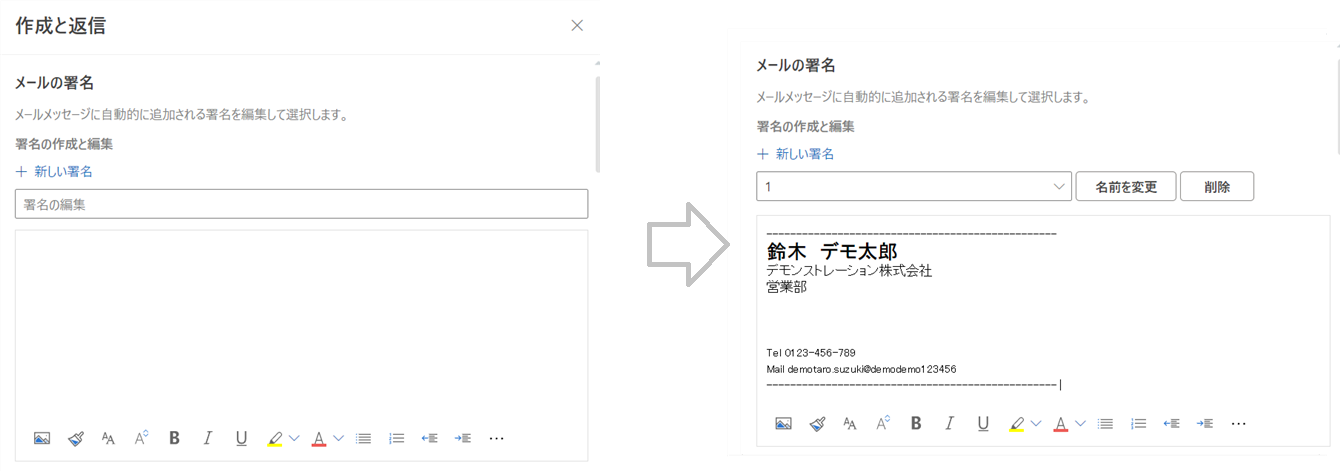Toggle underline in left signature toolbar

(x=241, y=438)
